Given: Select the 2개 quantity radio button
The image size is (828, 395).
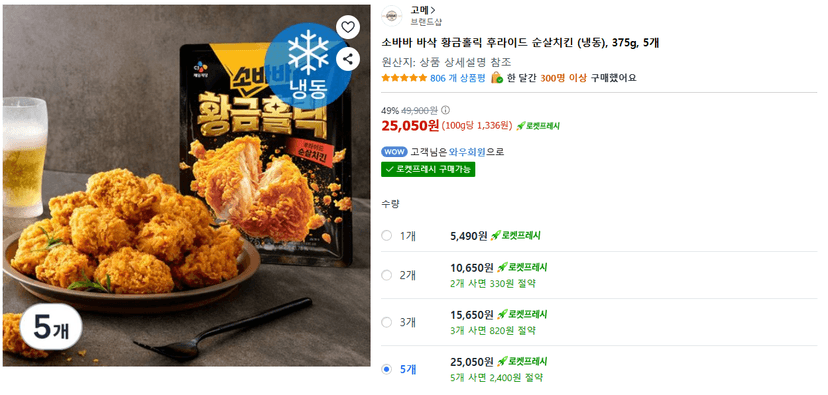Looking at the screenshot, I should click(387, 275).
